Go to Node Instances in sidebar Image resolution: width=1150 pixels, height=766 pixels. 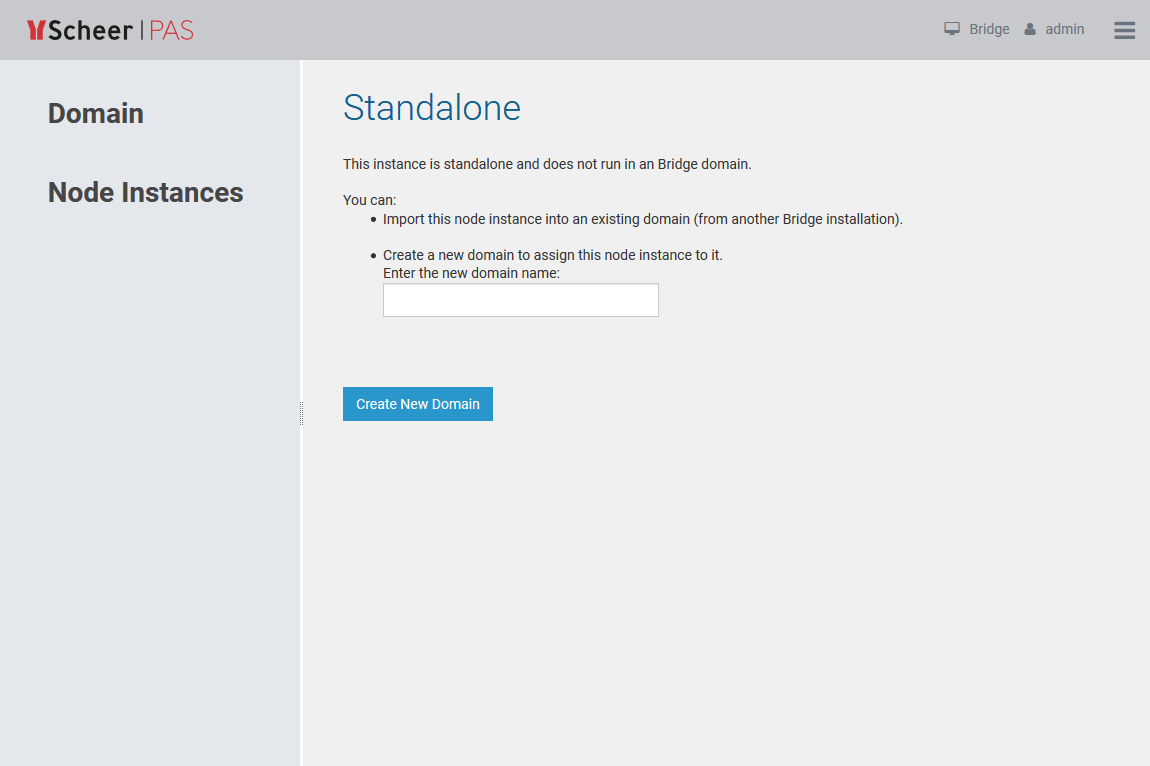coord(146,192)
